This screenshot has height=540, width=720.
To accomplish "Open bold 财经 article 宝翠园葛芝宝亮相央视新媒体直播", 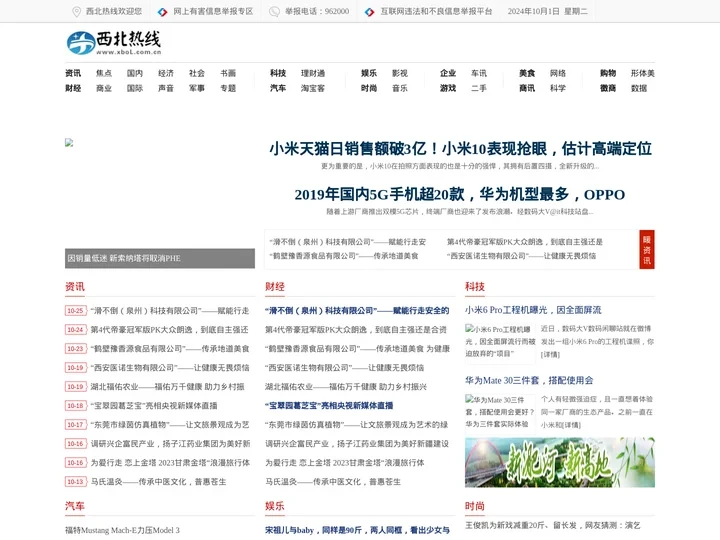I will pos(329,406).
